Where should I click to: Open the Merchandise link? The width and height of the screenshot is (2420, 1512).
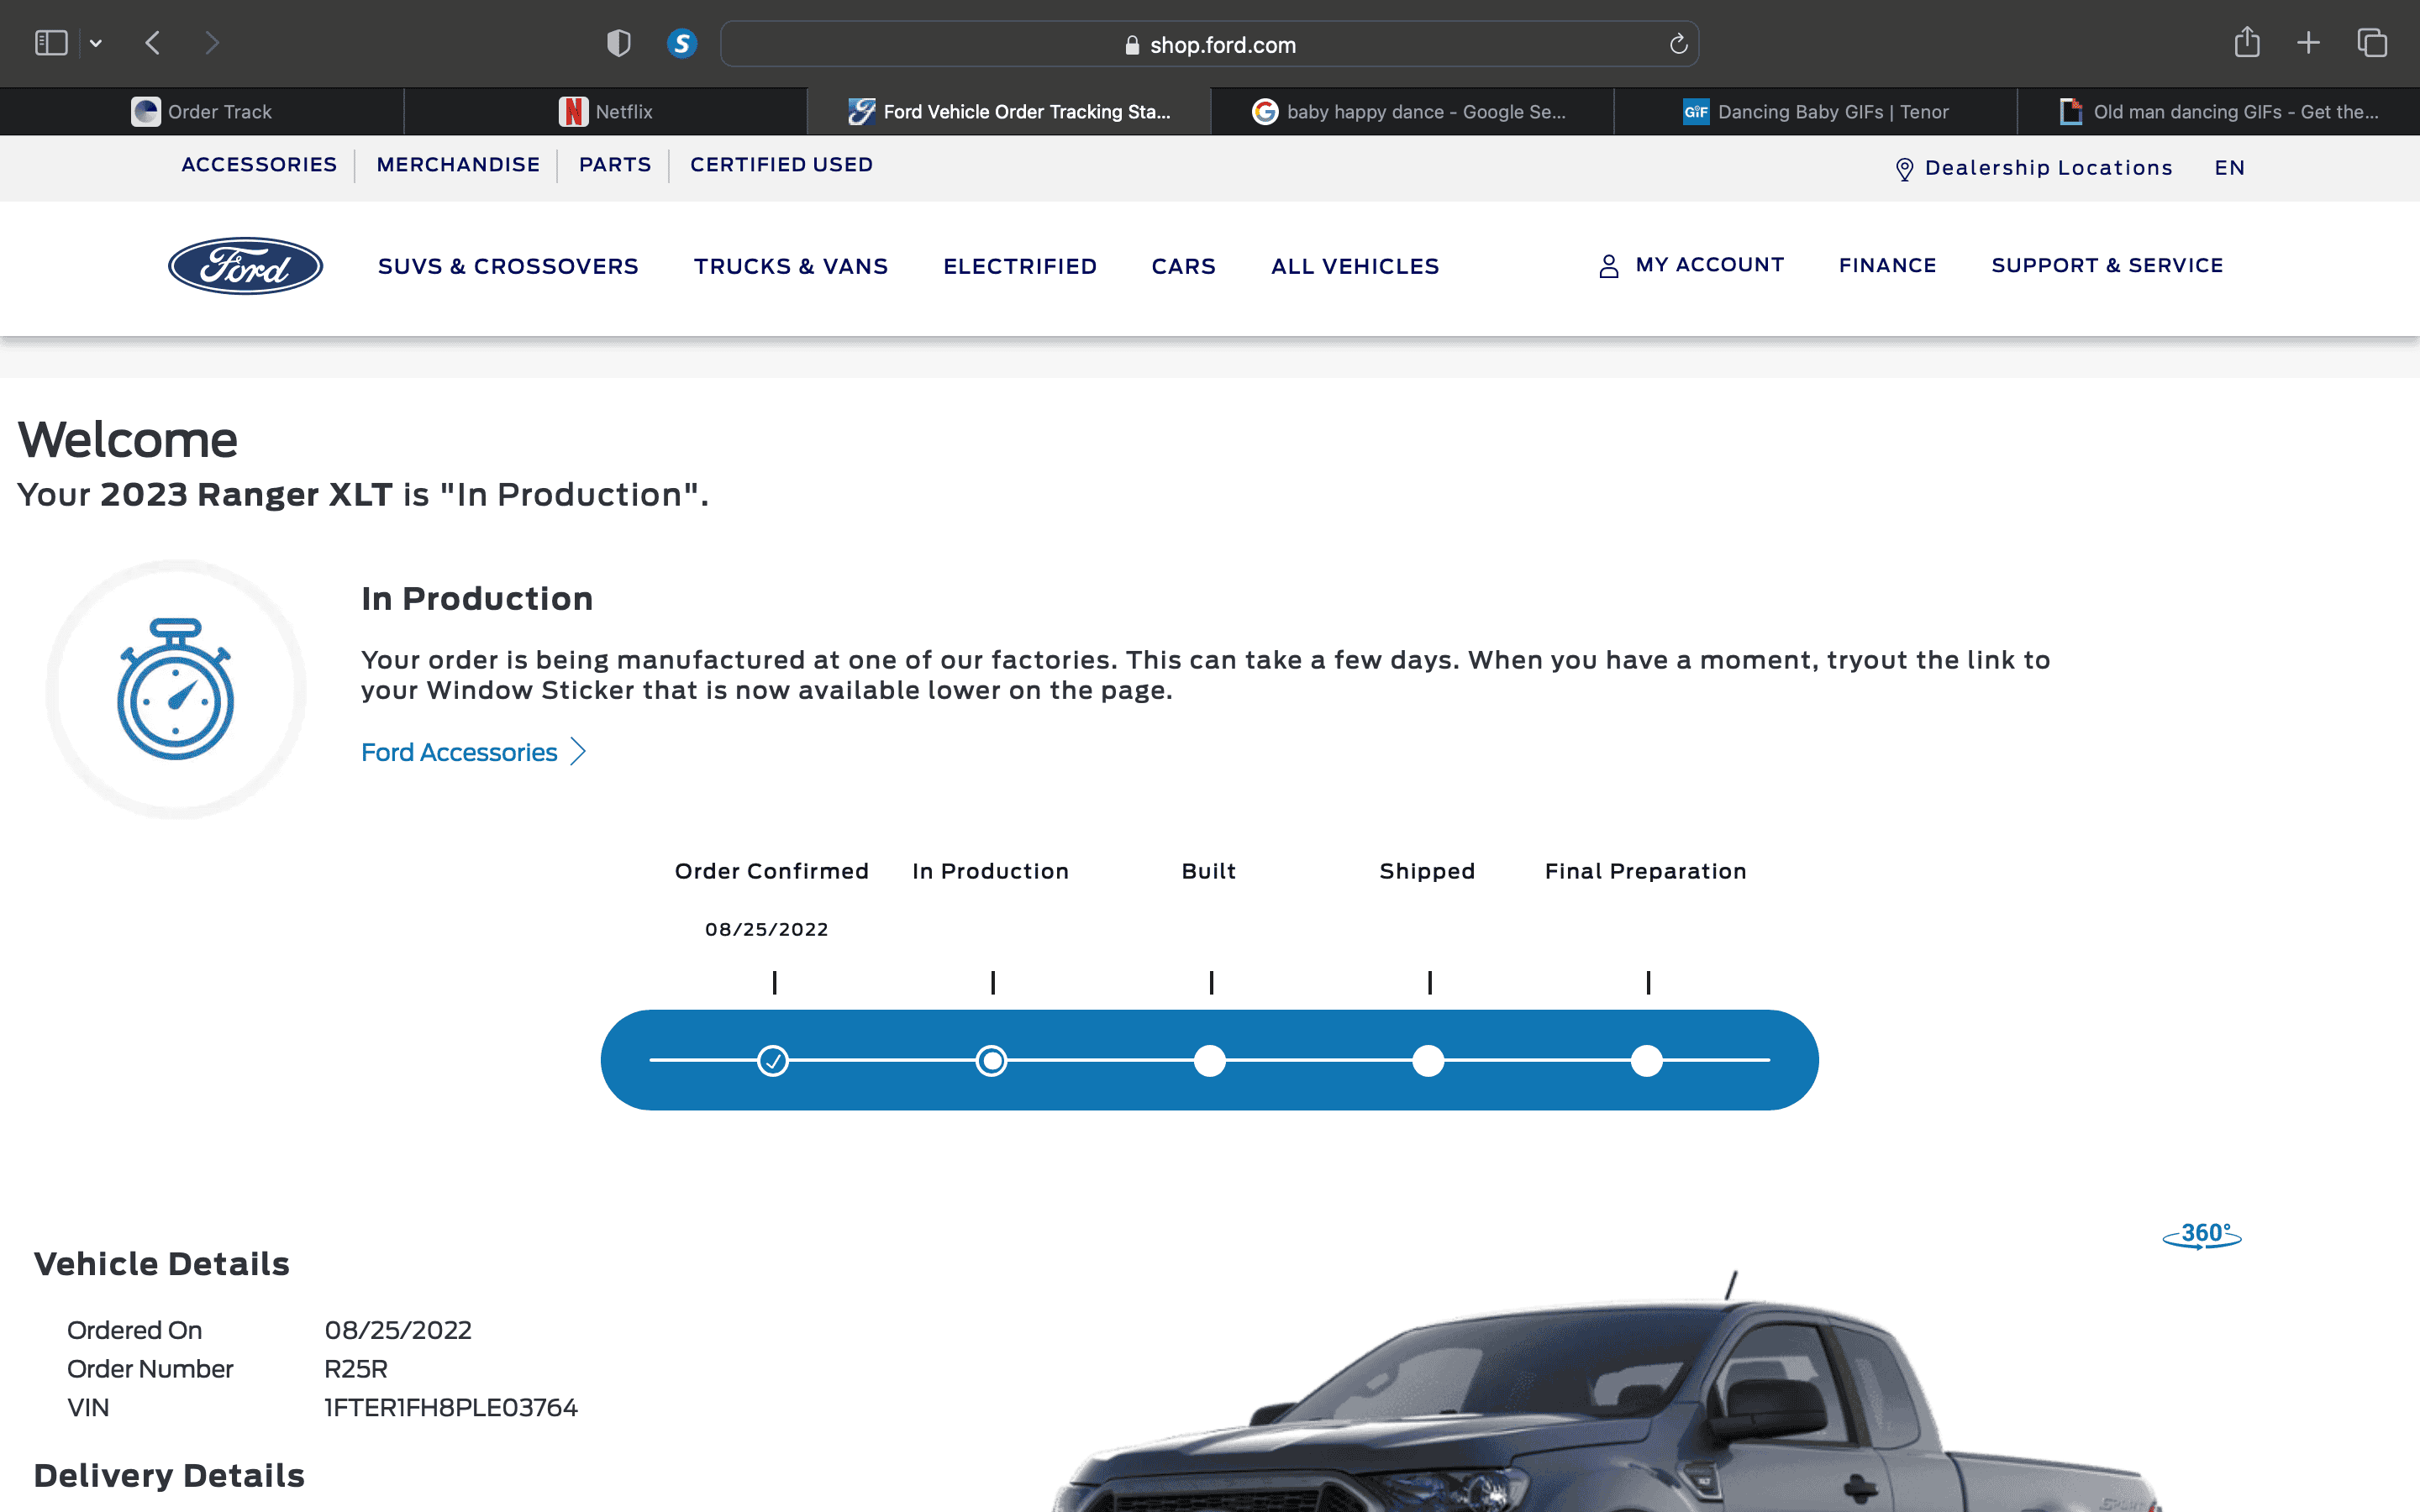coord(458,165)
